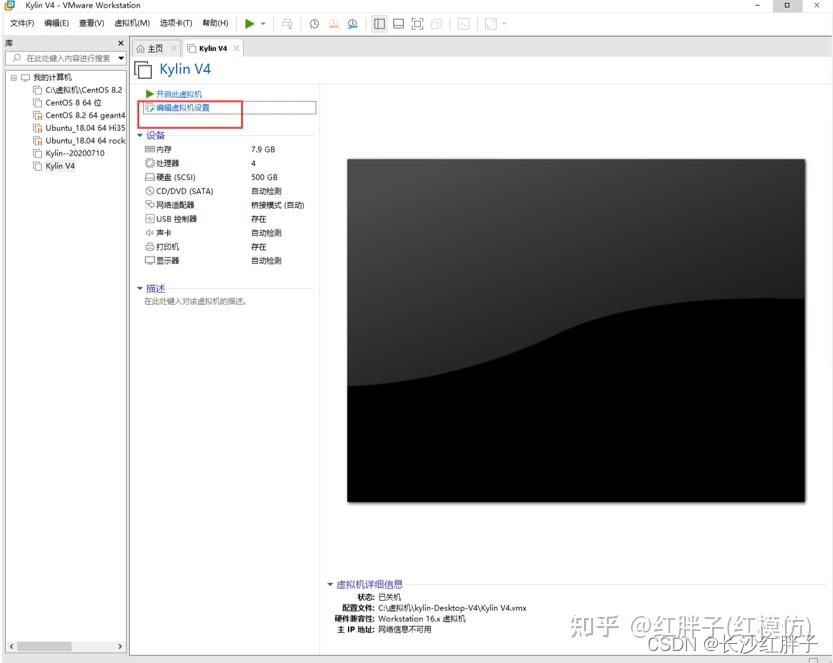Enter full screen mode icon
The image size is (833, 663).
point(418,23)
